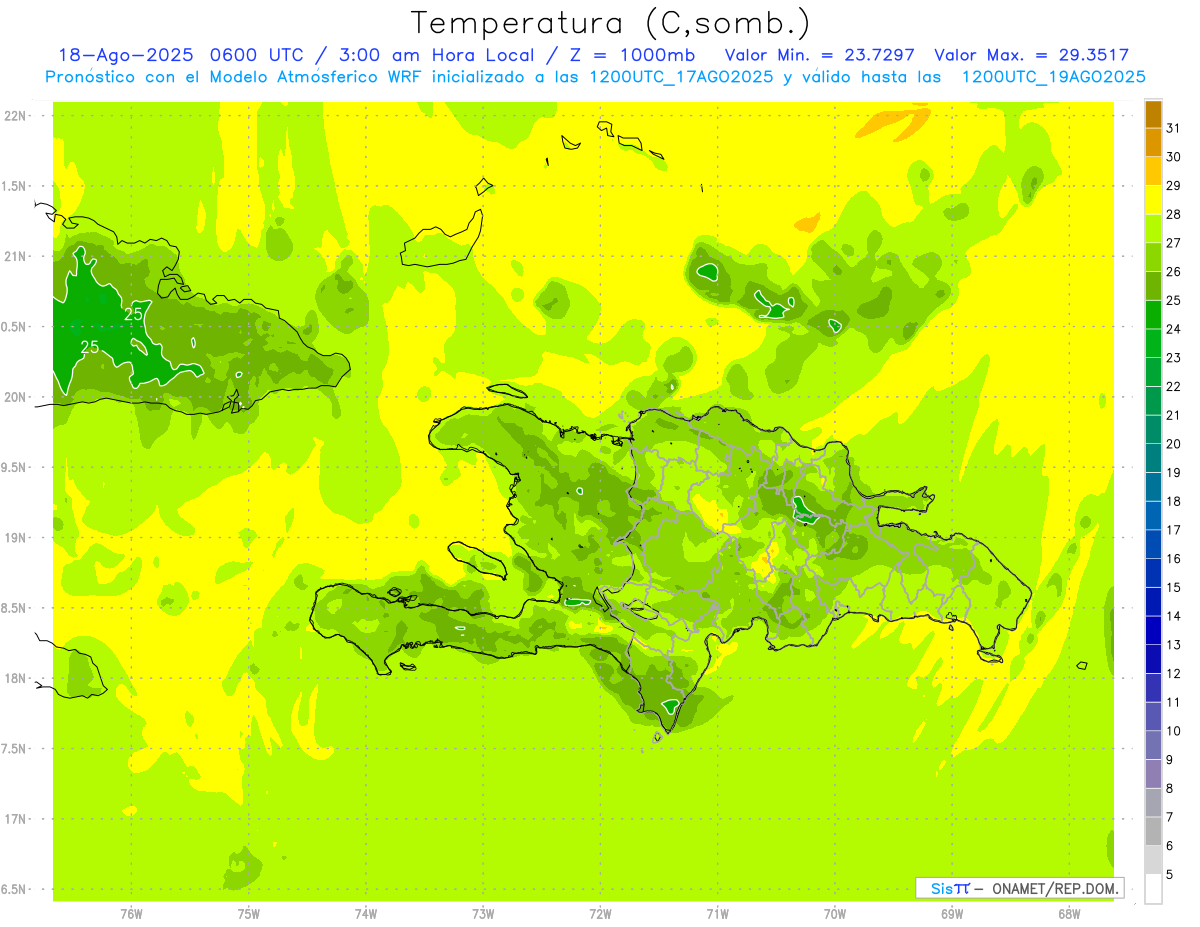The image size is (1200, 927).
Task: Pick the purple swatch between 9 and 10
Action: 1153,745
